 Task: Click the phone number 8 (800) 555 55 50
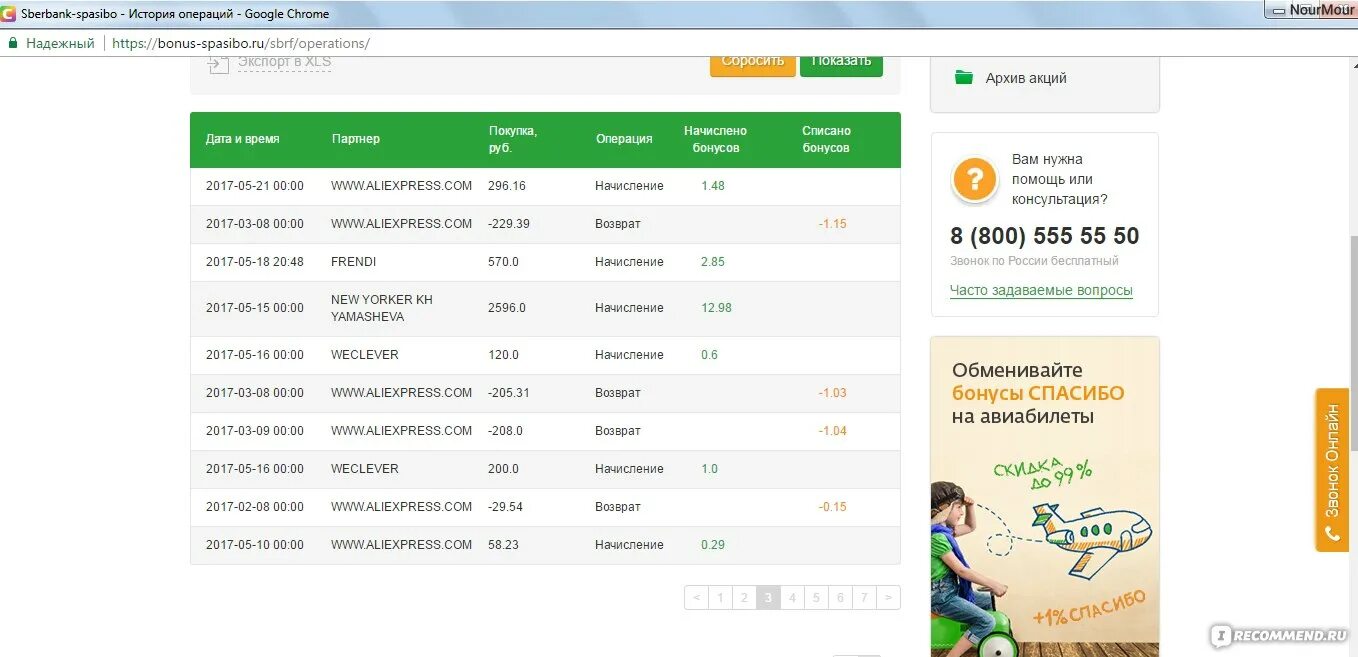[1044, 236]
